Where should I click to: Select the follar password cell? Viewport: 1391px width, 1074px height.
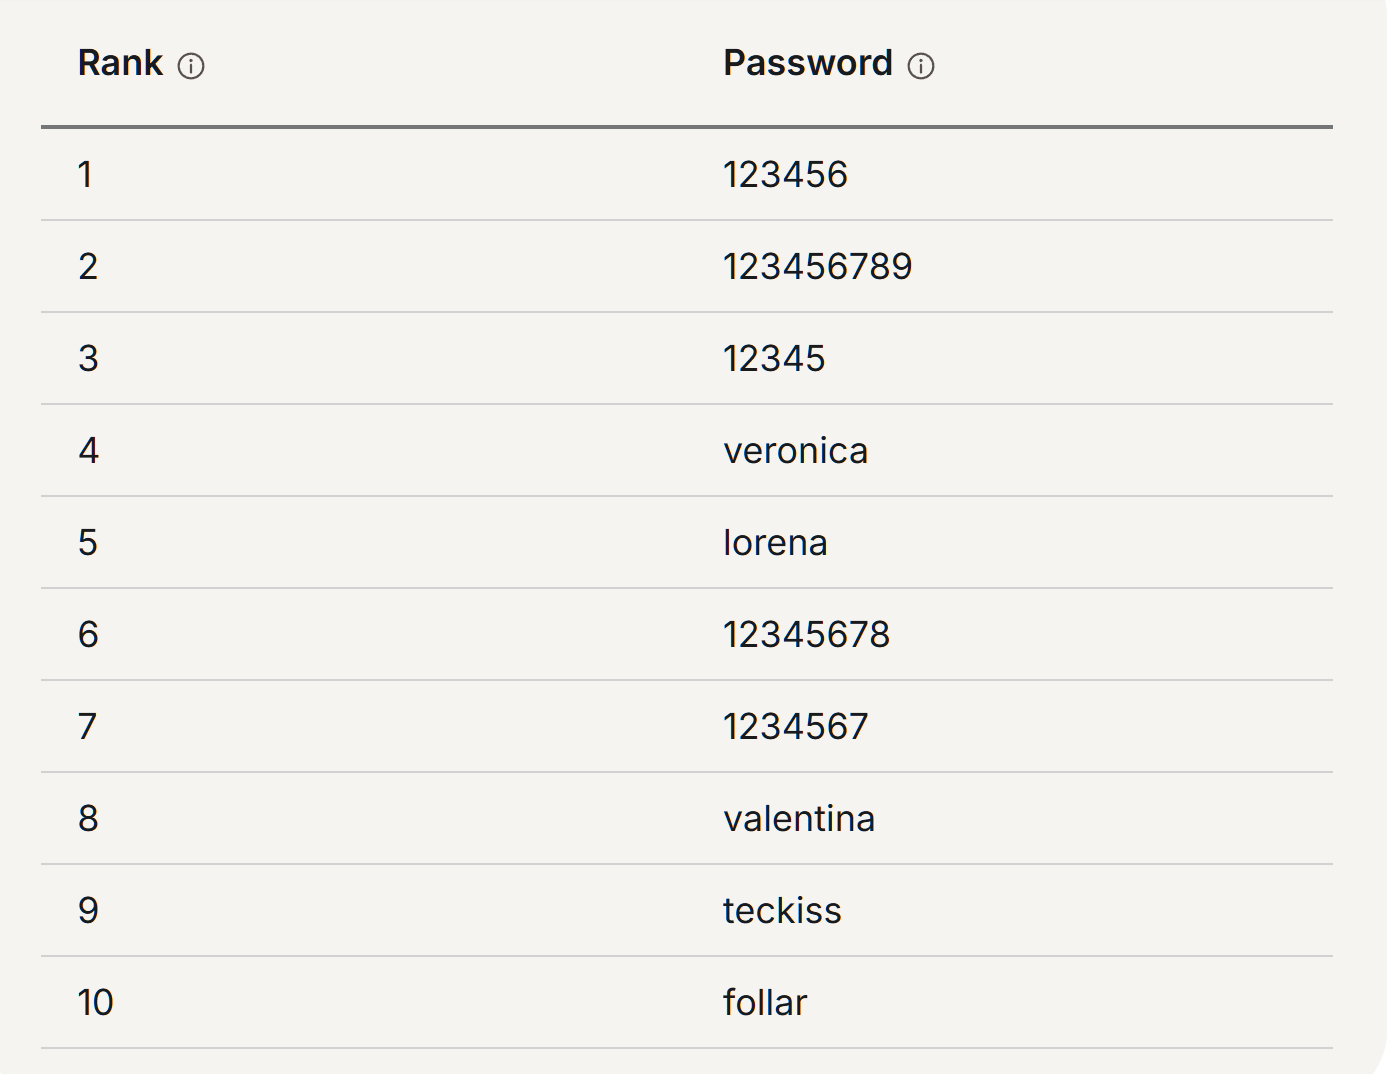point(765,1003)
